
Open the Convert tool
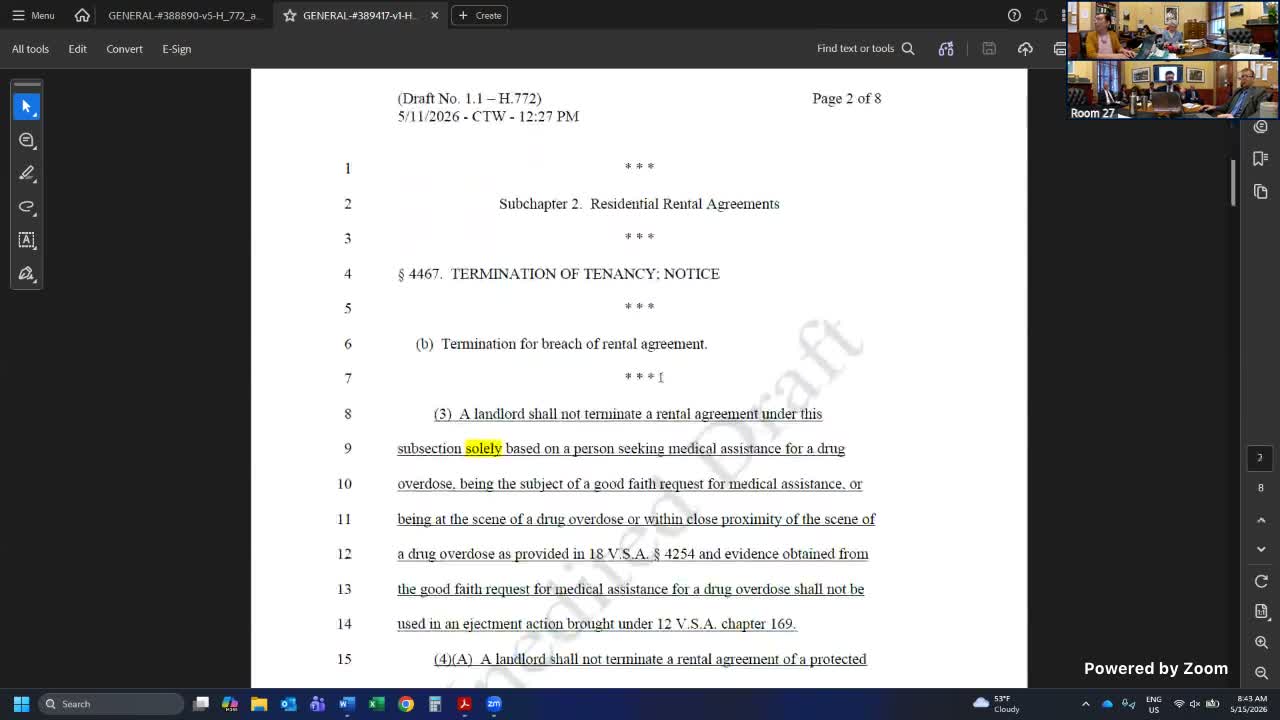tap(124, 48)
